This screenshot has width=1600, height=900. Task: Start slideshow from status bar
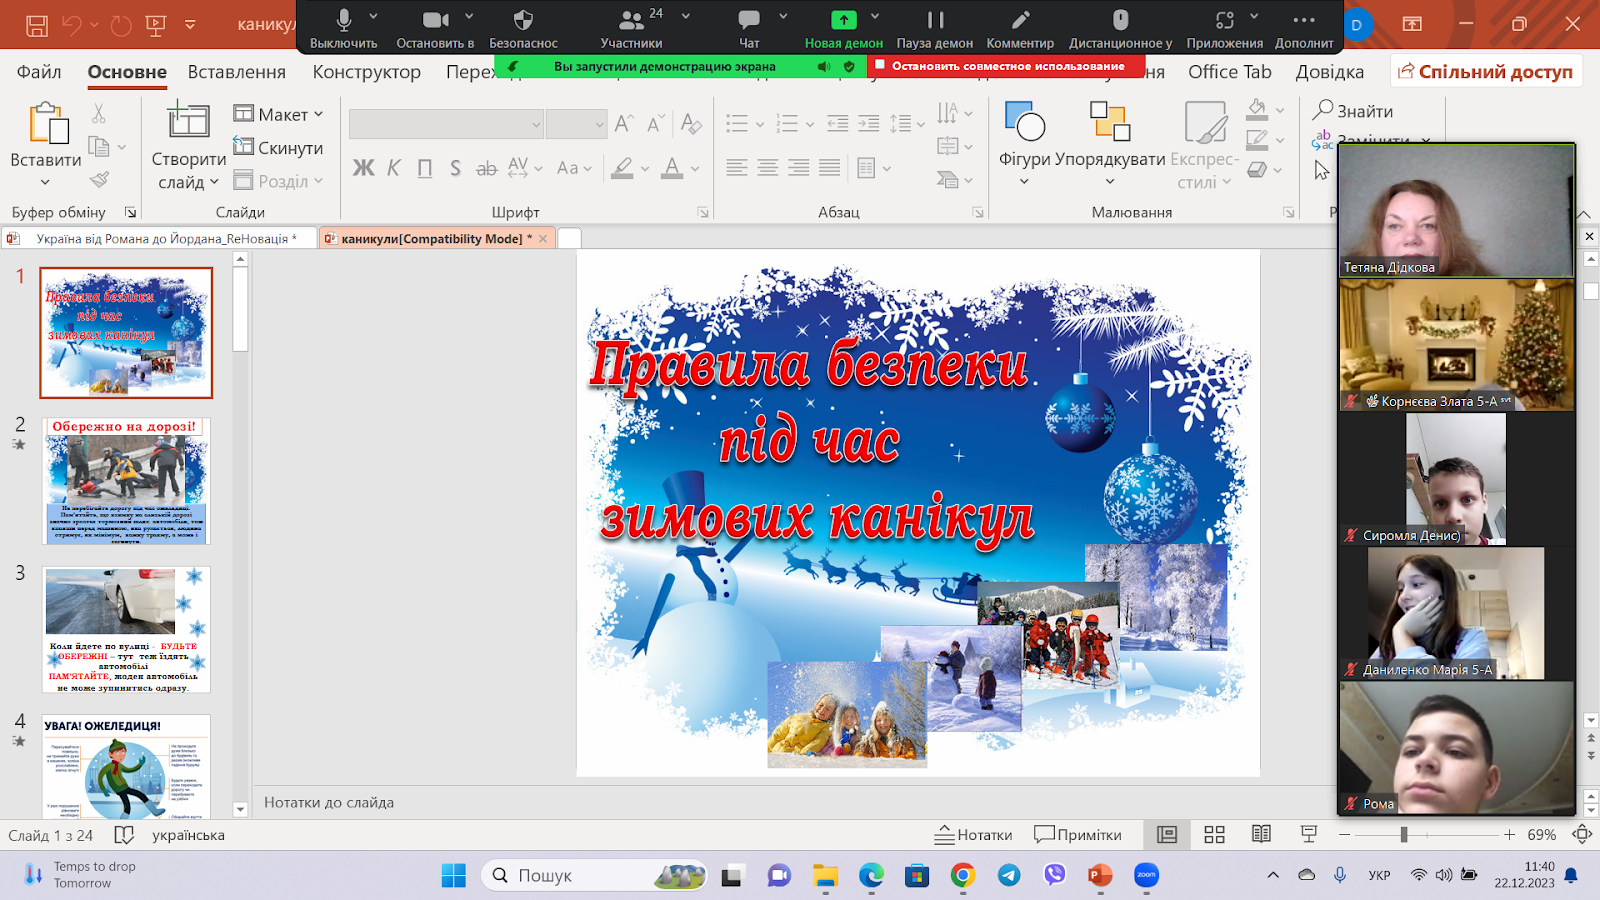(x=1309, y=834)
